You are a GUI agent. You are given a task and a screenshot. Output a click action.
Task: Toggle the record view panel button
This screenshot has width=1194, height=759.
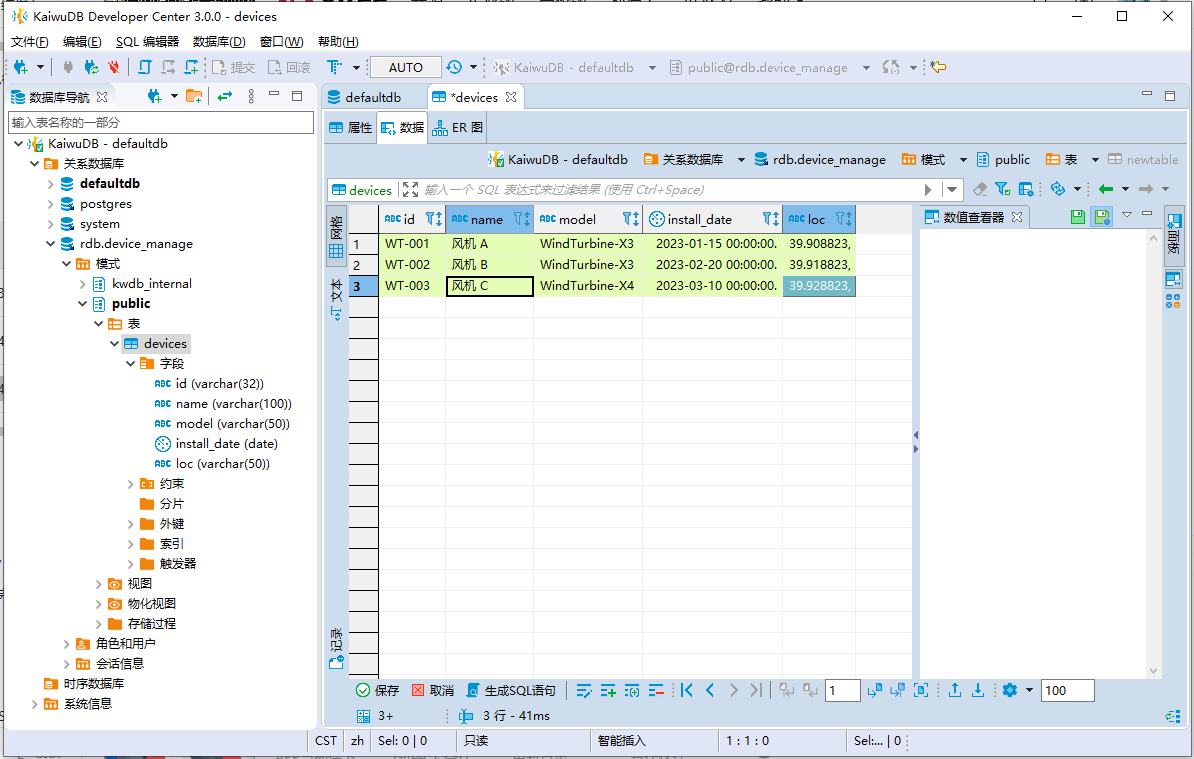(336, 649)
